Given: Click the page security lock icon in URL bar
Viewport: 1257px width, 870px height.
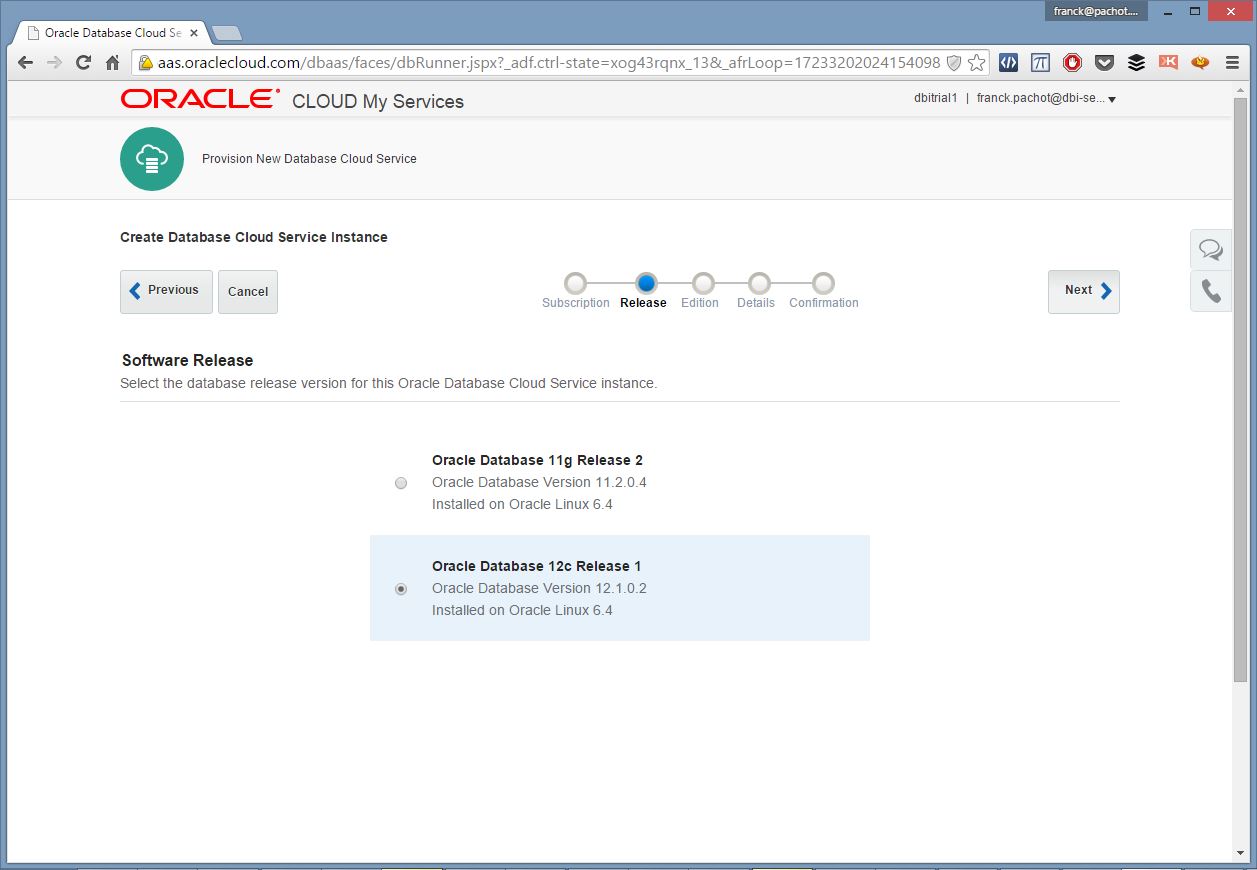Looking at the screenshot, I should click(146, 62).
